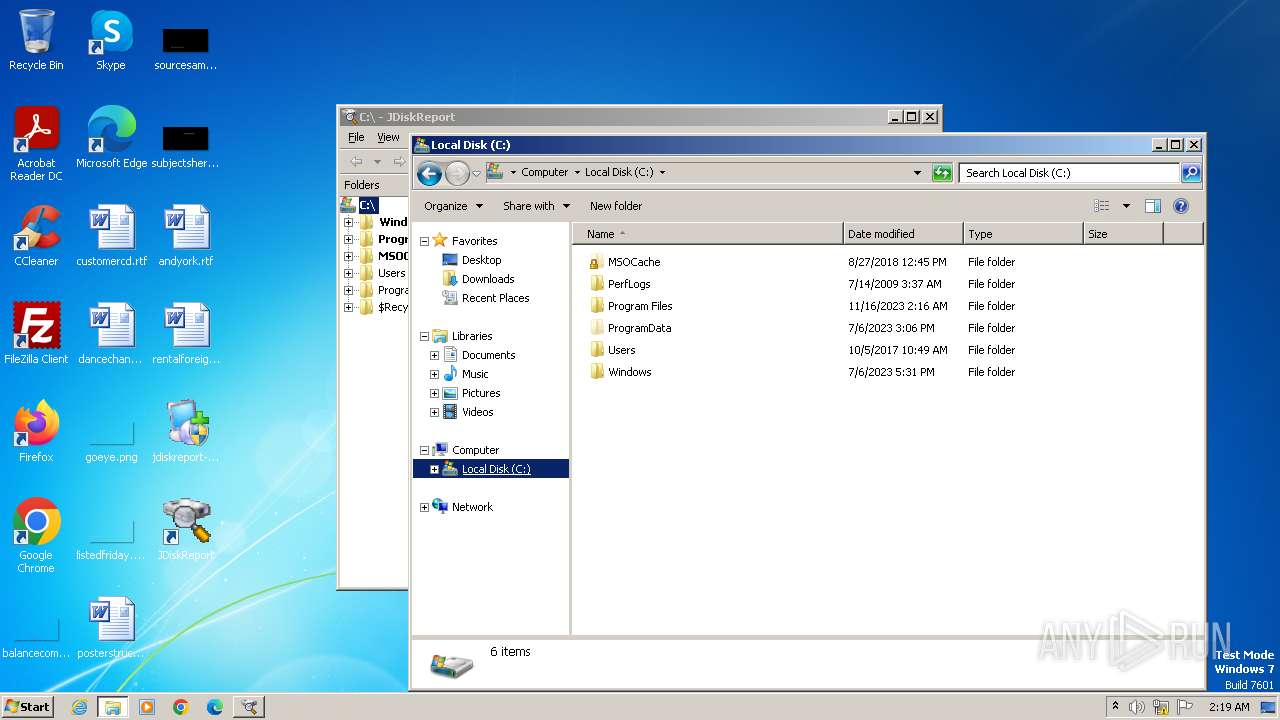Viewport: 1280px width, 720px height.
Task: Click Explorer Back navigation button
Action: tap(429, 174)
